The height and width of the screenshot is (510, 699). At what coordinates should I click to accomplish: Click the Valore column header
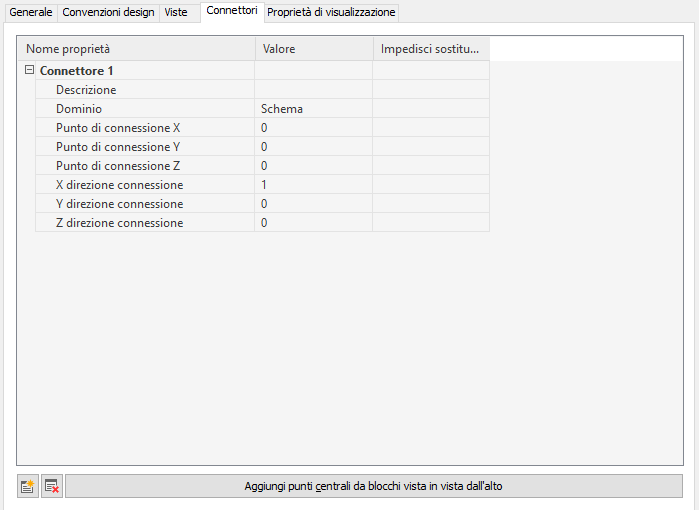point(313,49)
